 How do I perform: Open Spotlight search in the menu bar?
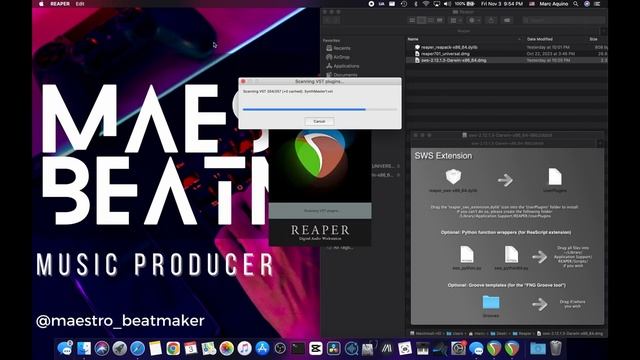pyautogui.click(x=576, y=4)
